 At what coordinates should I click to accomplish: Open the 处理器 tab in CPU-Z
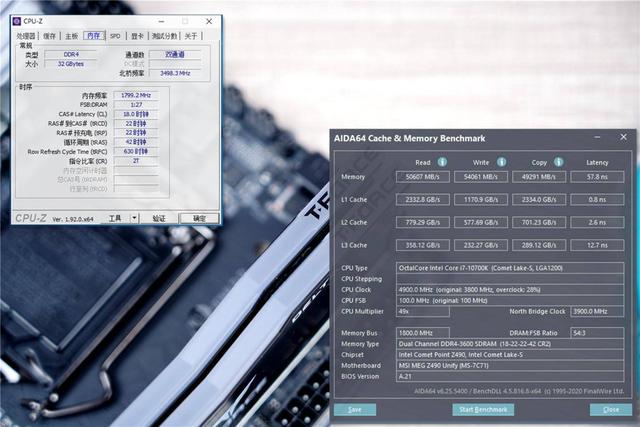tap(26, 36)
